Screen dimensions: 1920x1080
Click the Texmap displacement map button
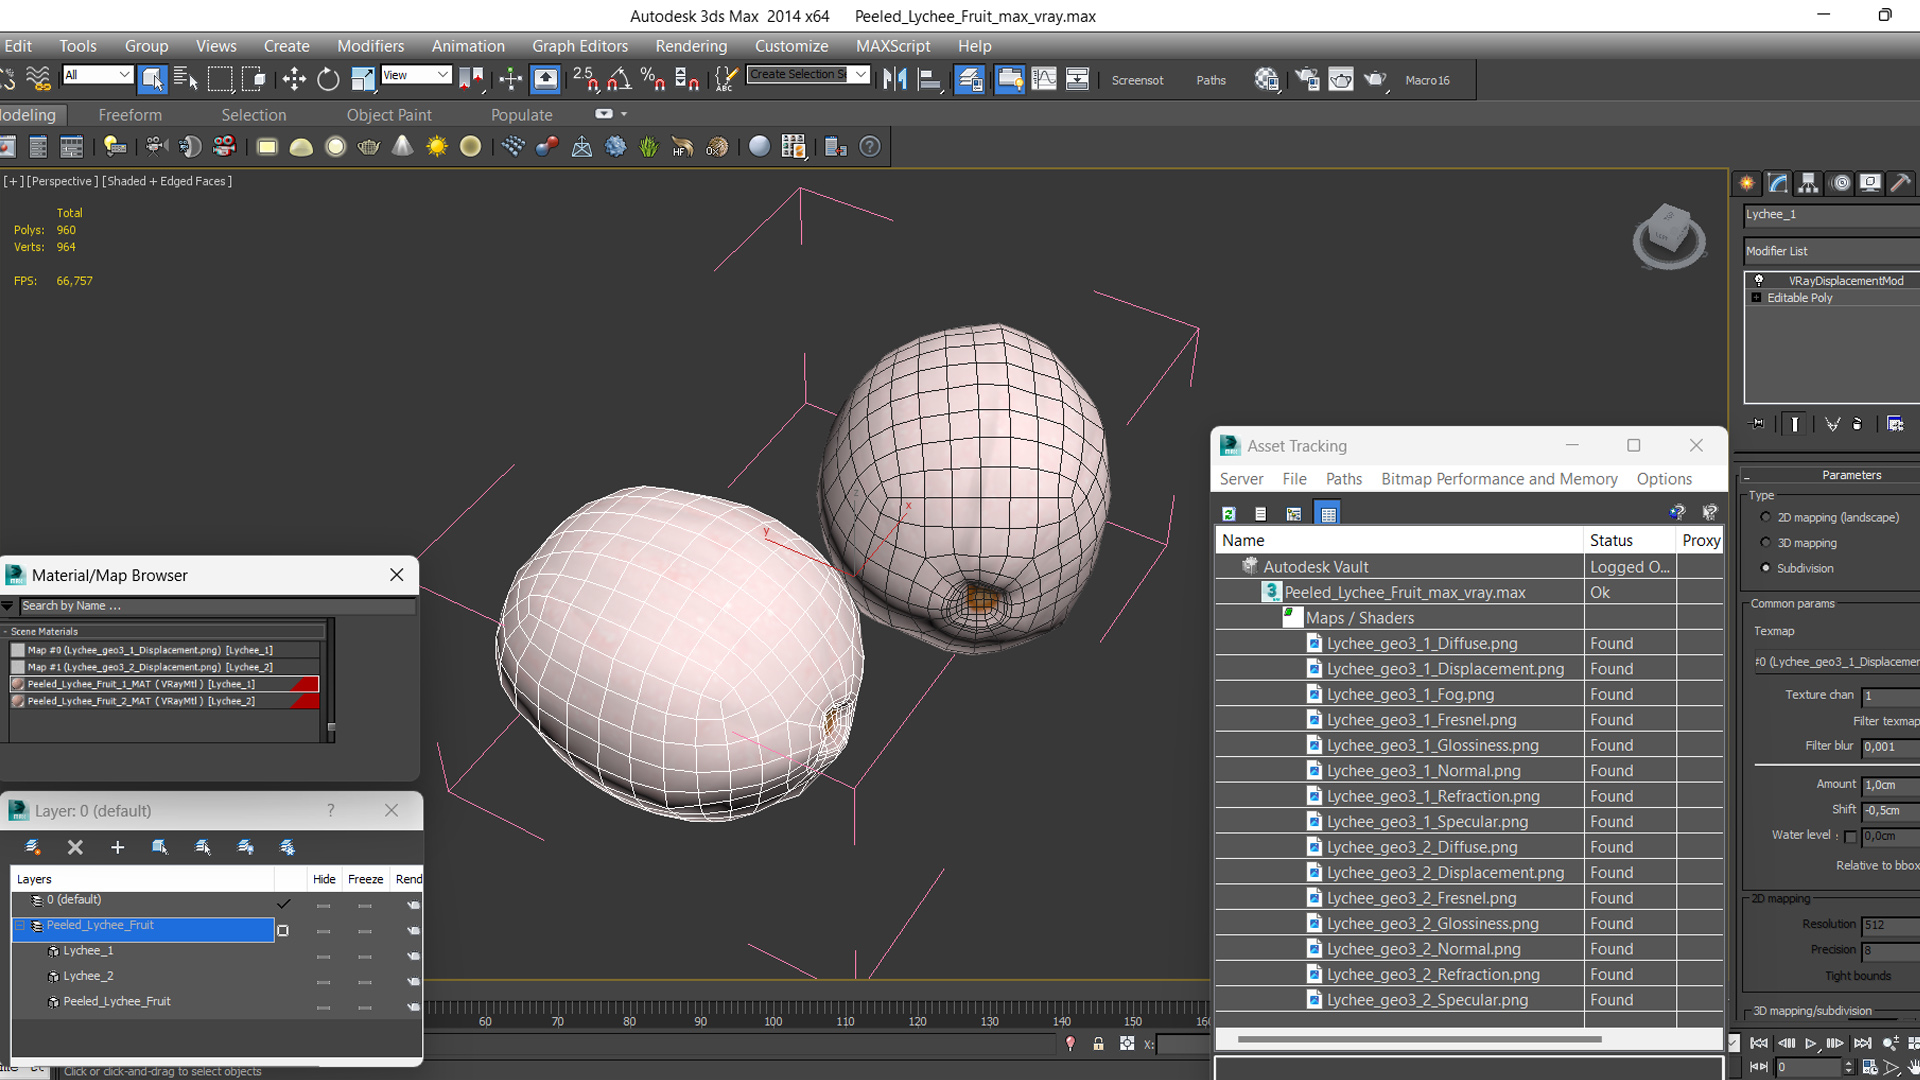pyautogui.click(x=1836, y=662)
